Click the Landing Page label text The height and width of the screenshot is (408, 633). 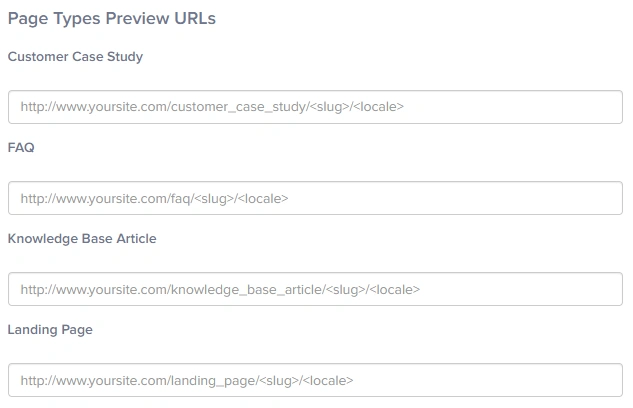click(50, 329)
